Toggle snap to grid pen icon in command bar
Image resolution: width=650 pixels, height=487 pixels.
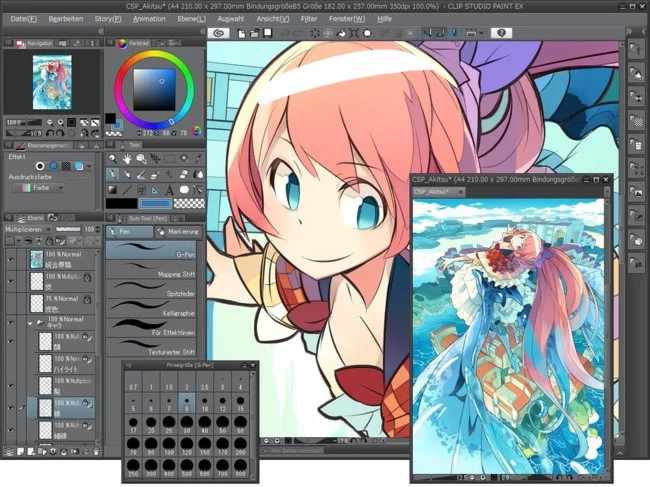(x=454, y=33)
